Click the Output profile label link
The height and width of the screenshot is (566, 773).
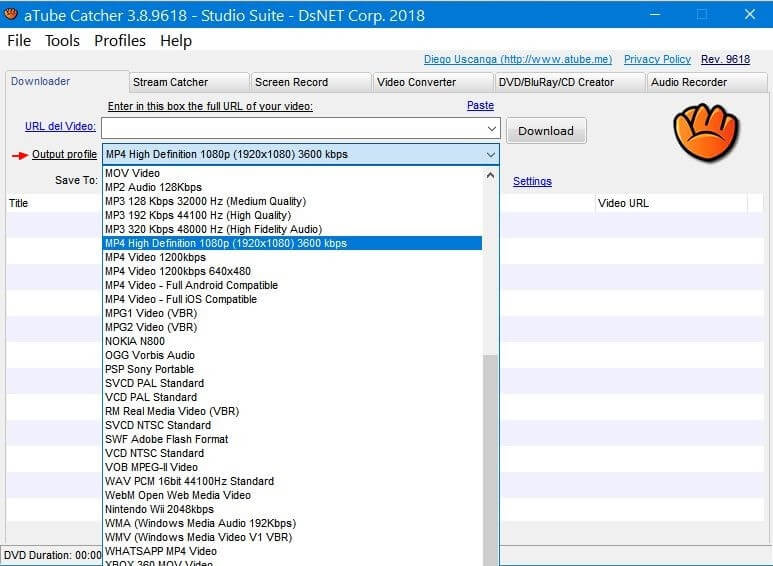pyautogui.click(x=64, y=154)
